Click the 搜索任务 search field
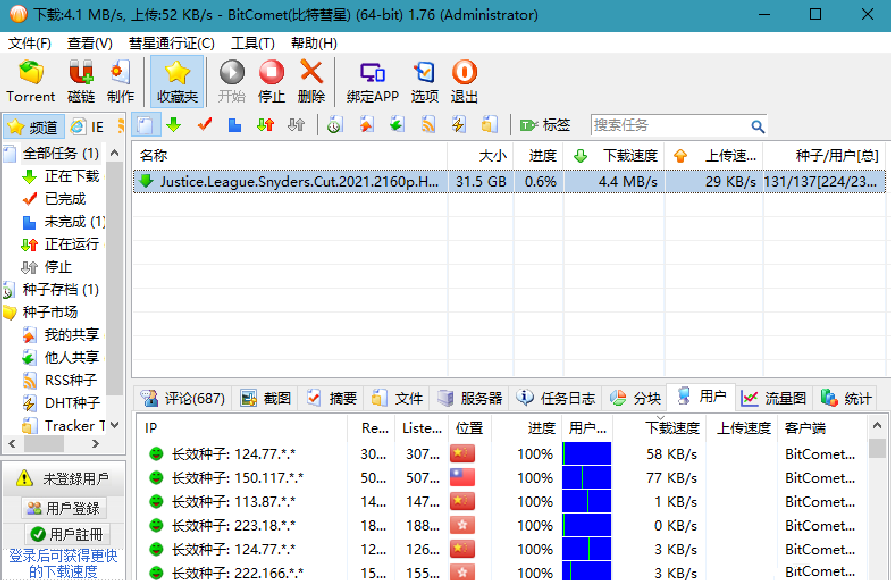Screen dimensions: 891x580 pyautogui.click(x=671, y=125)
